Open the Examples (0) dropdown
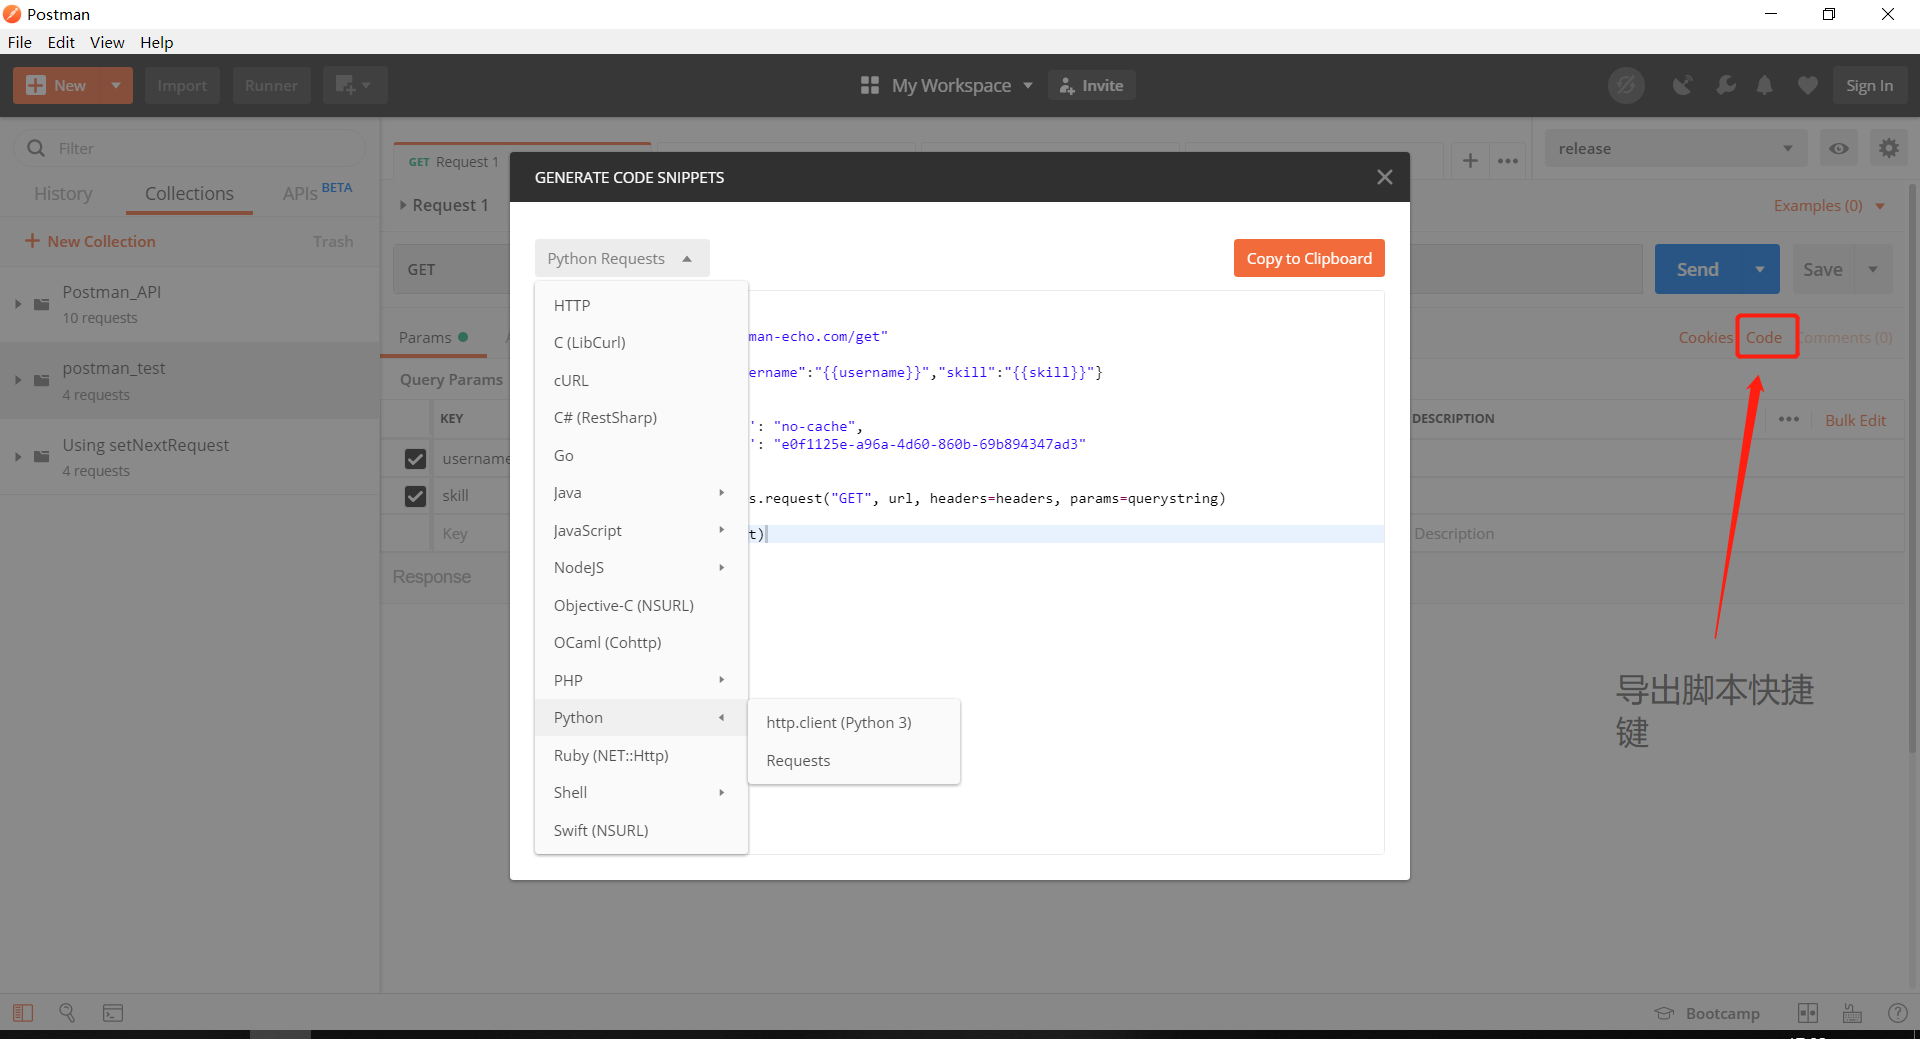1920x1039 pixels. (1828, 205)
